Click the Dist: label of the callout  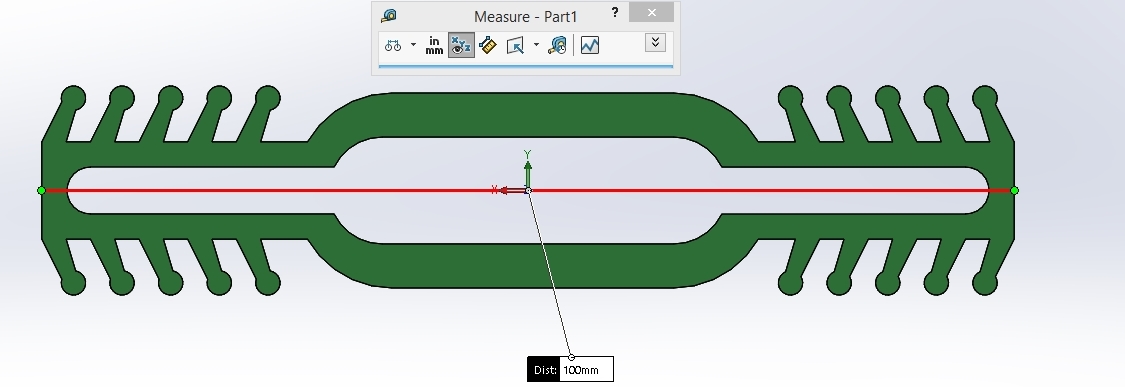tap(544, 370)
